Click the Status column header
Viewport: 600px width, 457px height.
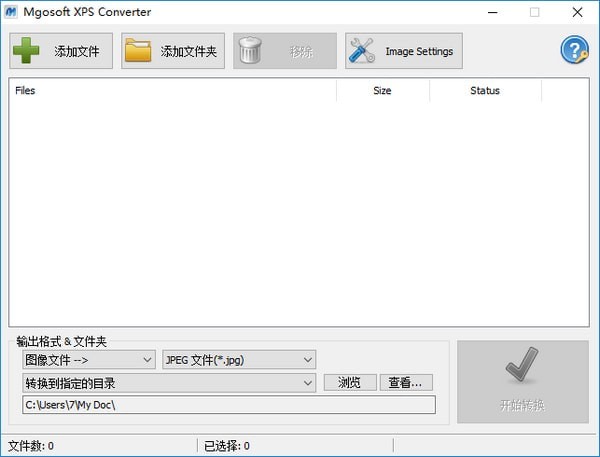click(x=485, y=91)
